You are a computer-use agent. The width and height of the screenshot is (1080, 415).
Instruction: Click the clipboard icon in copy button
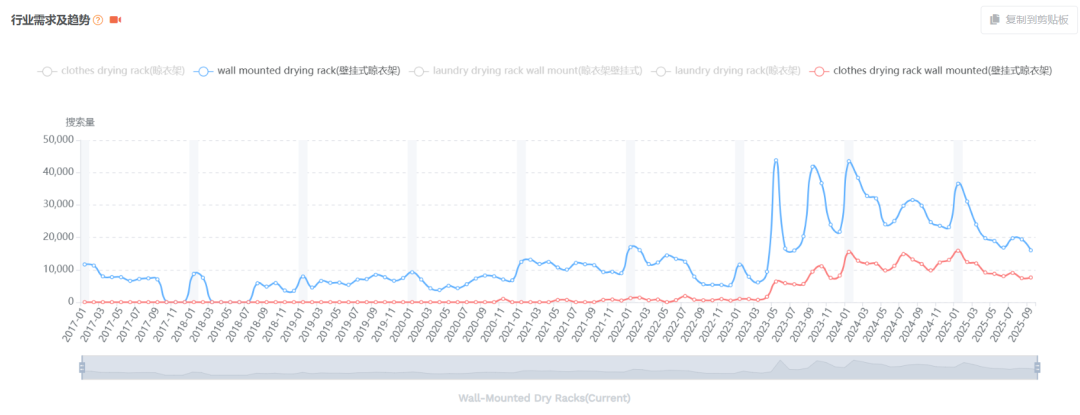pyautogui.click(x=994, y=20)
